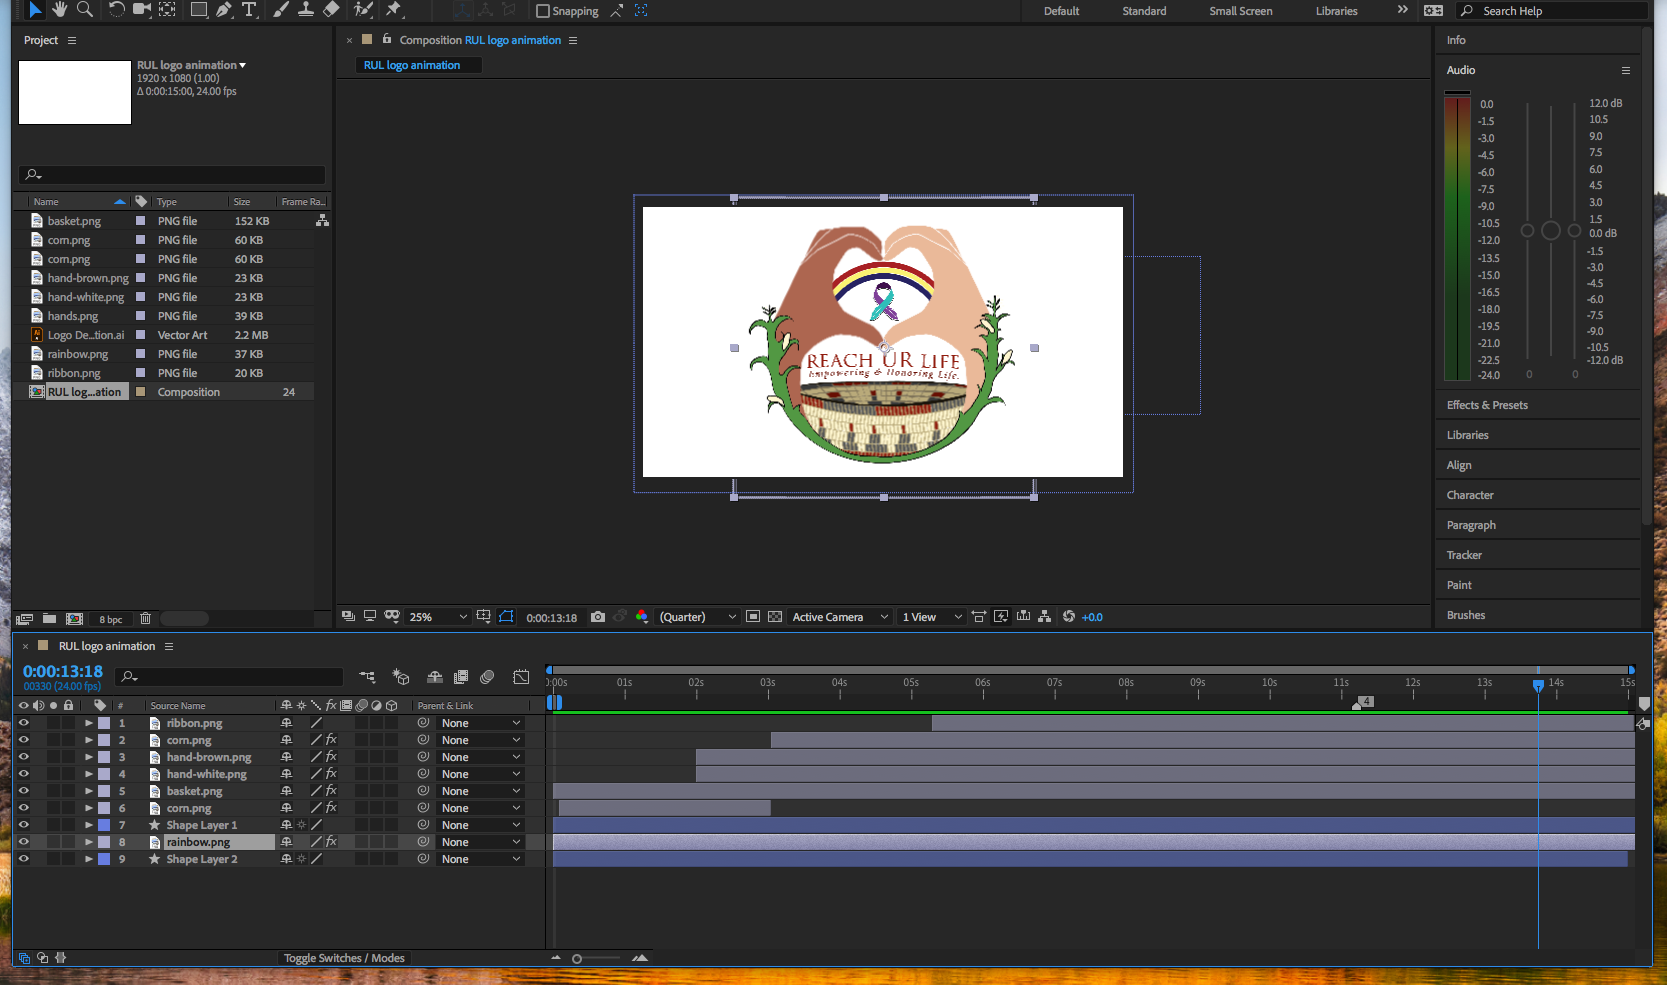1667x985 pixels.
Task: Select the Horizontal Type tool
Action: [x=249, y=10]
